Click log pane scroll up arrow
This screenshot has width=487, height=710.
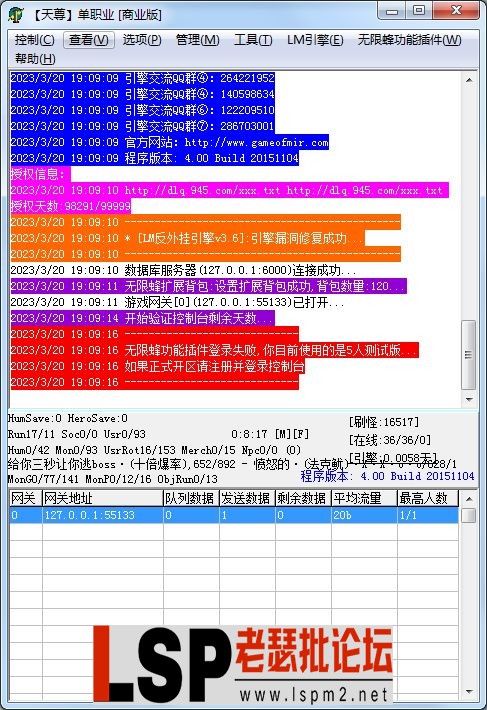[469, 80]
